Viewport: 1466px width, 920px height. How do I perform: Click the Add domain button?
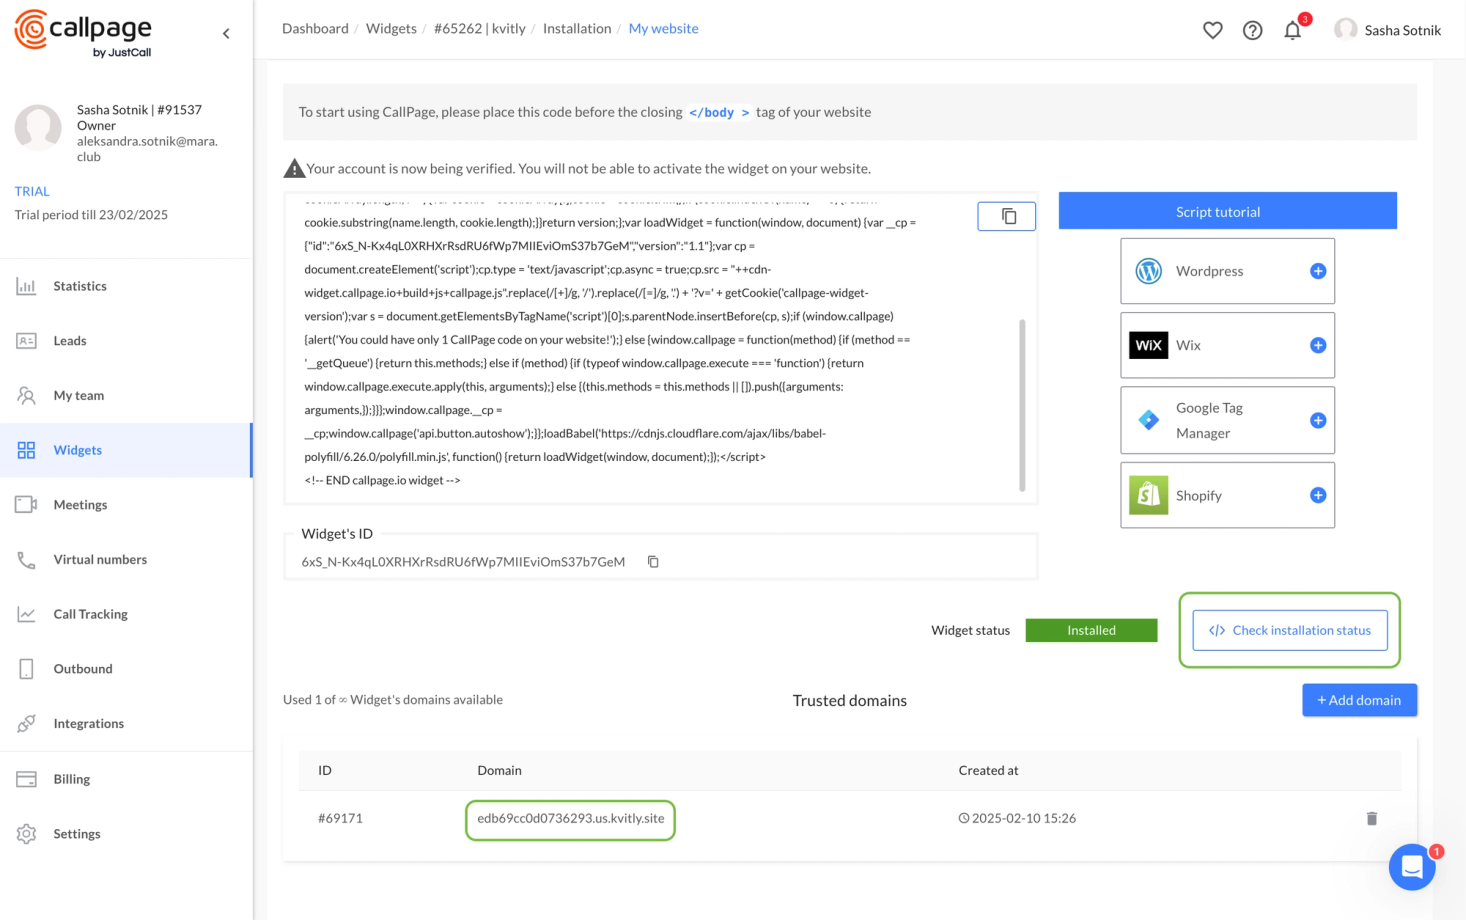click(1359, 700)
